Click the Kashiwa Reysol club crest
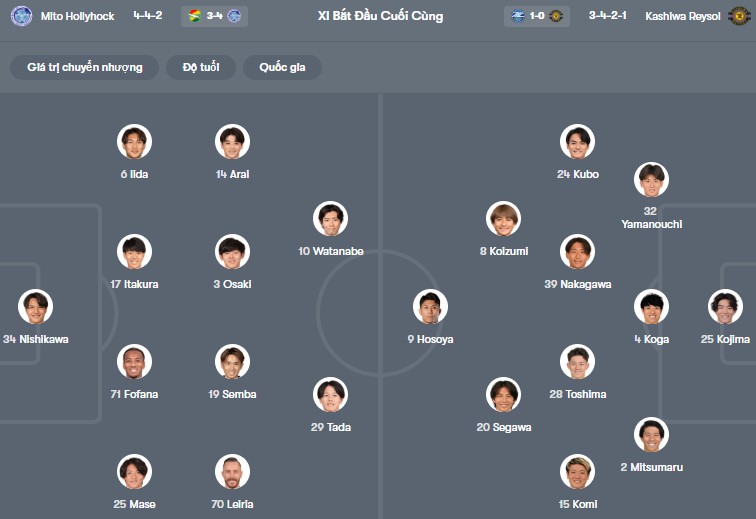The height and width of the screenshot is (519, 756). point(739,16)
